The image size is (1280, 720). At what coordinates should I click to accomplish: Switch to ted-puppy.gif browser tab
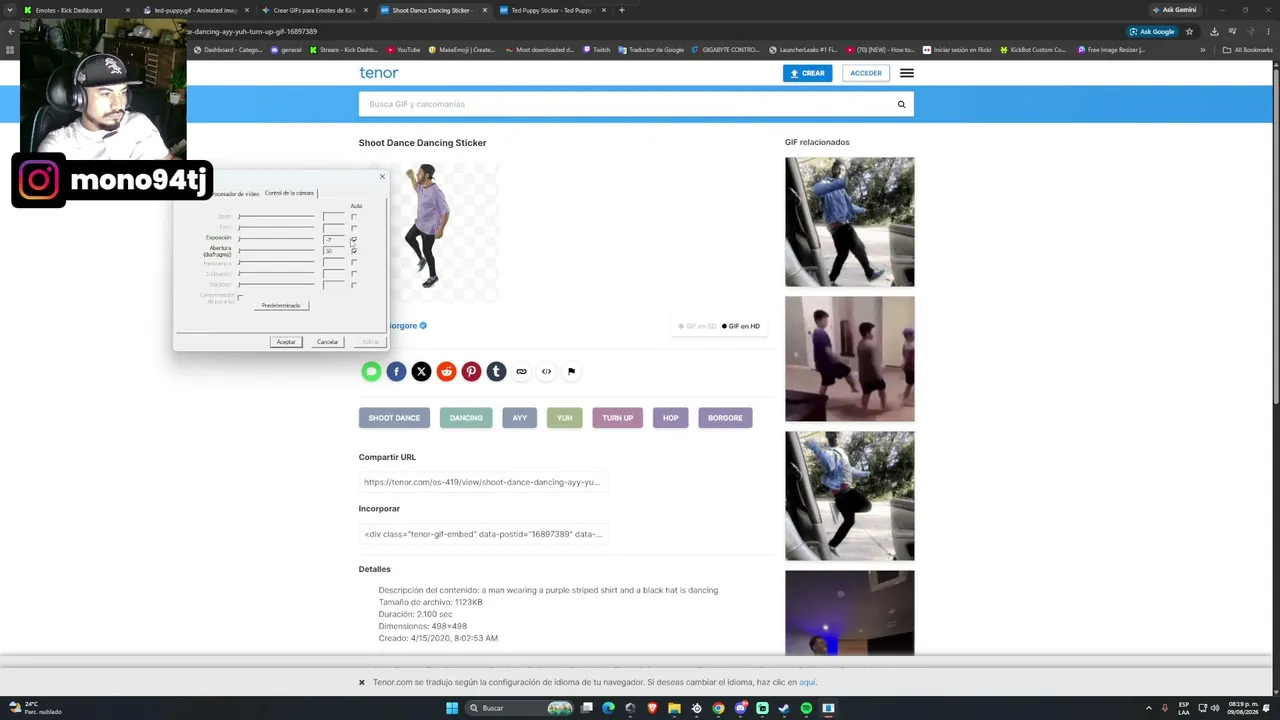pos(195,10)
